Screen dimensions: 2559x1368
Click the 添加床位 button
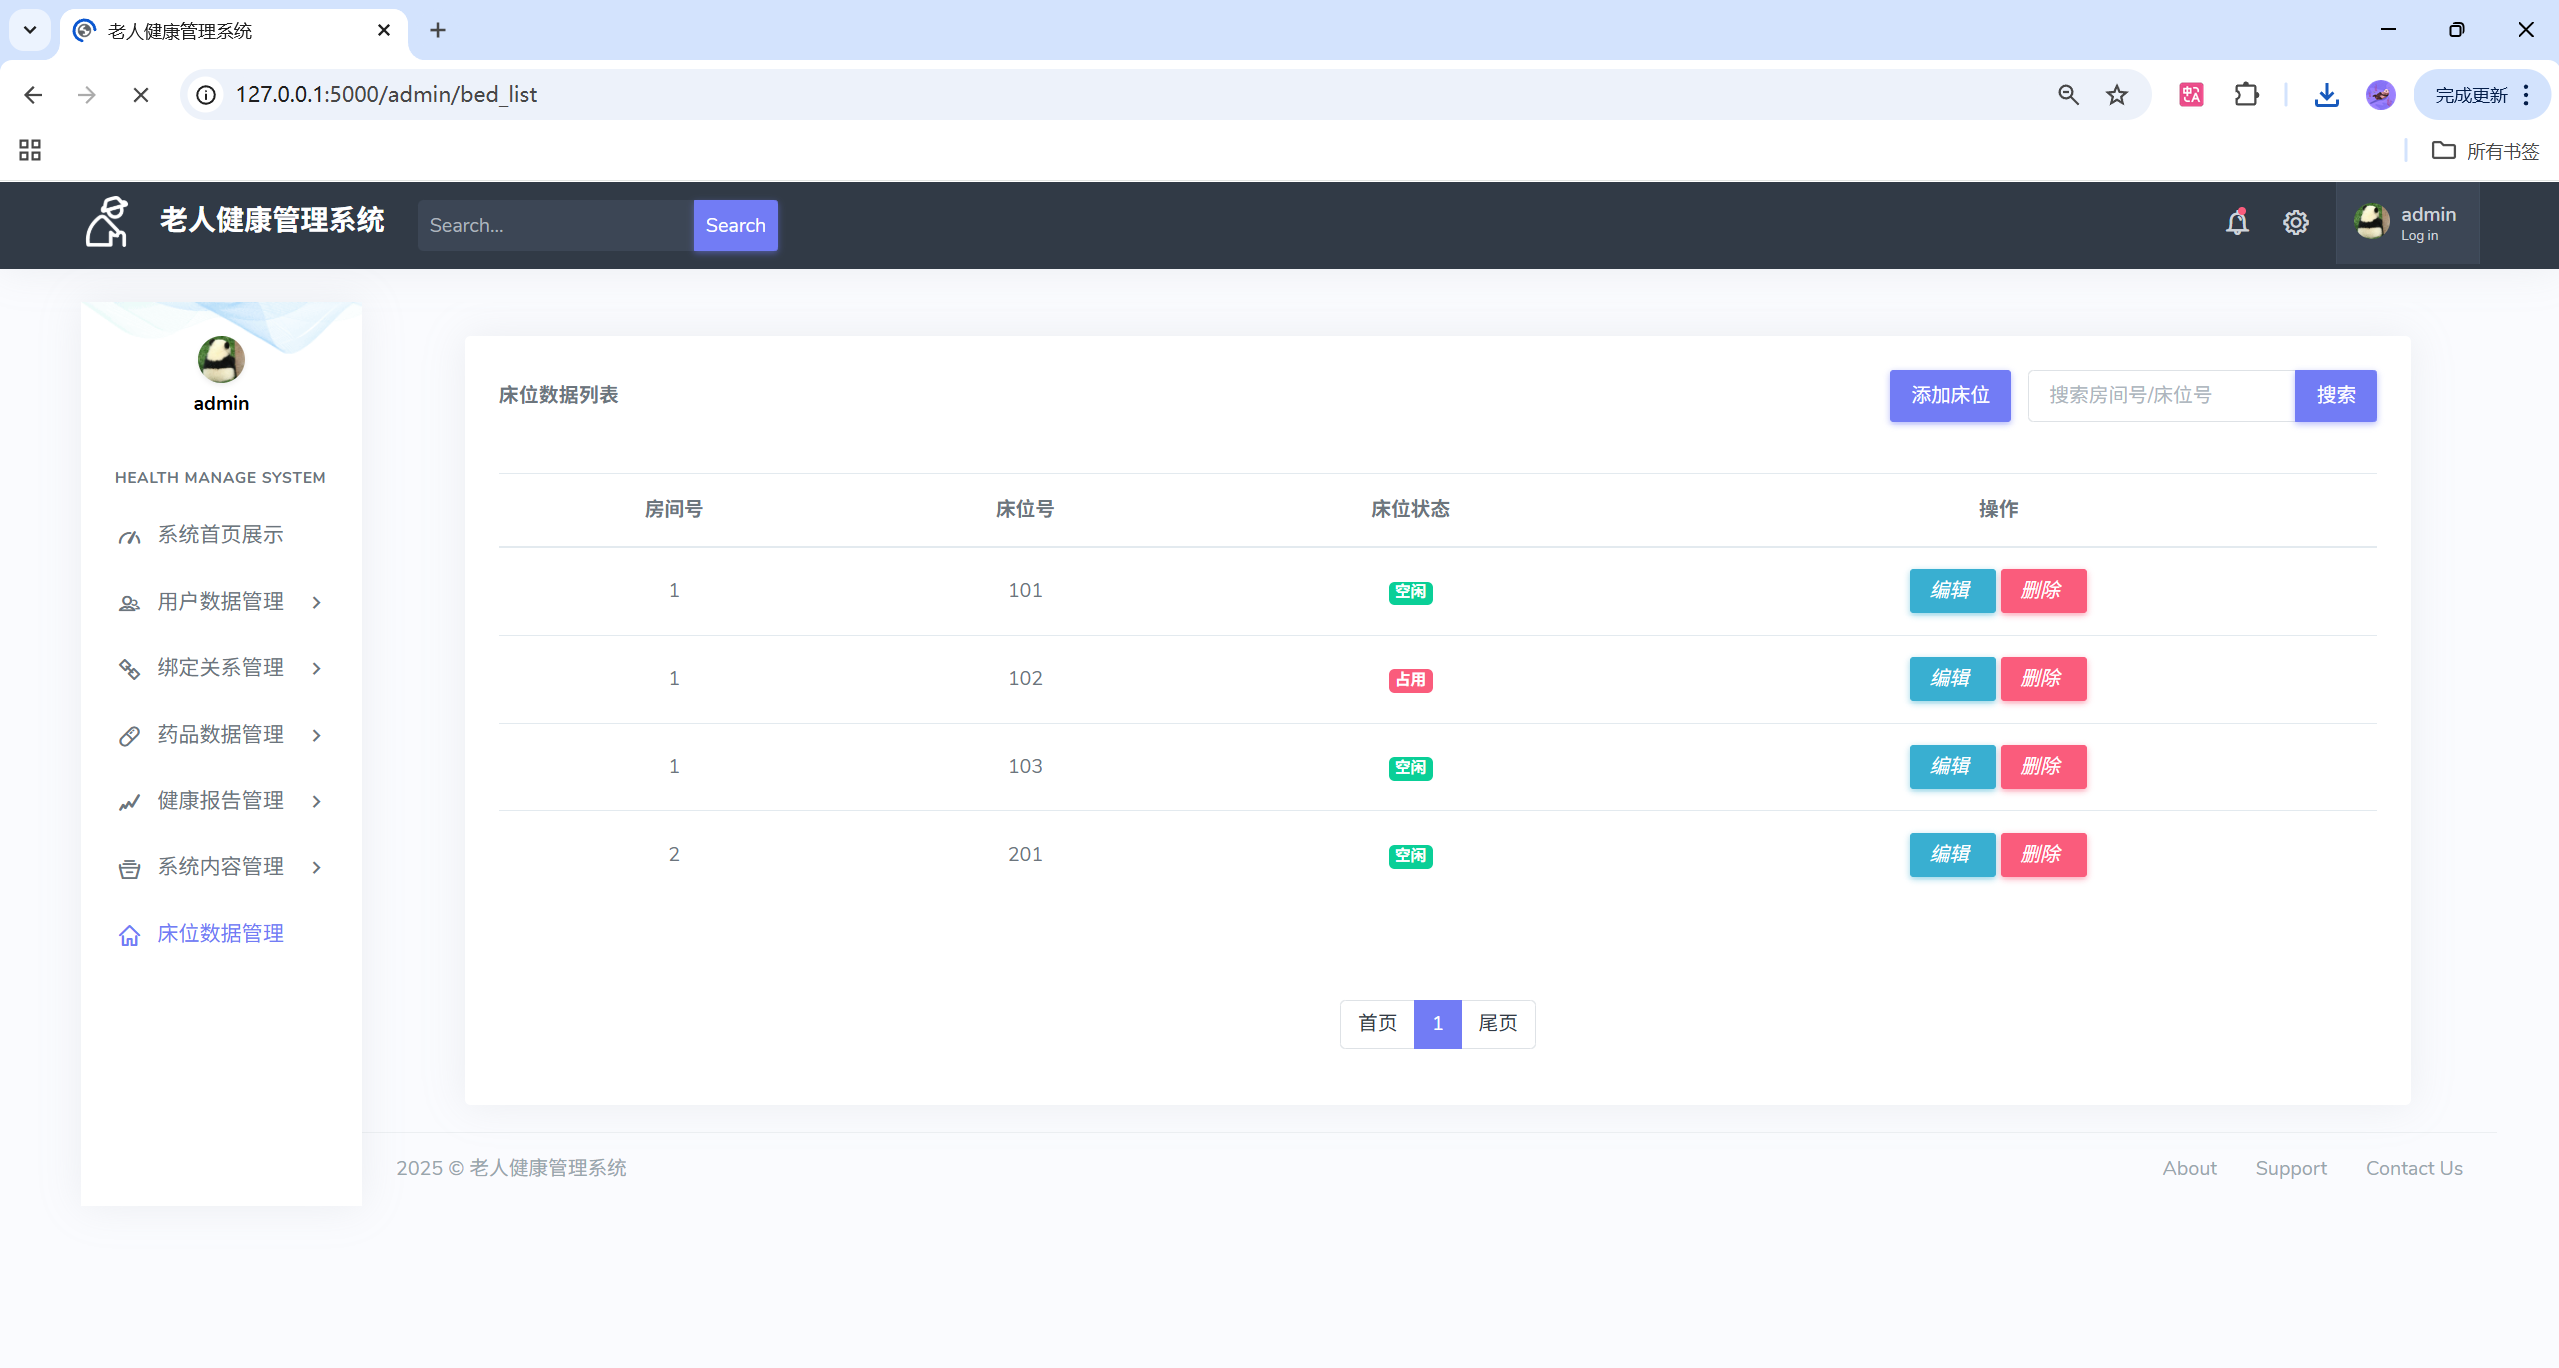(1949, 396)
